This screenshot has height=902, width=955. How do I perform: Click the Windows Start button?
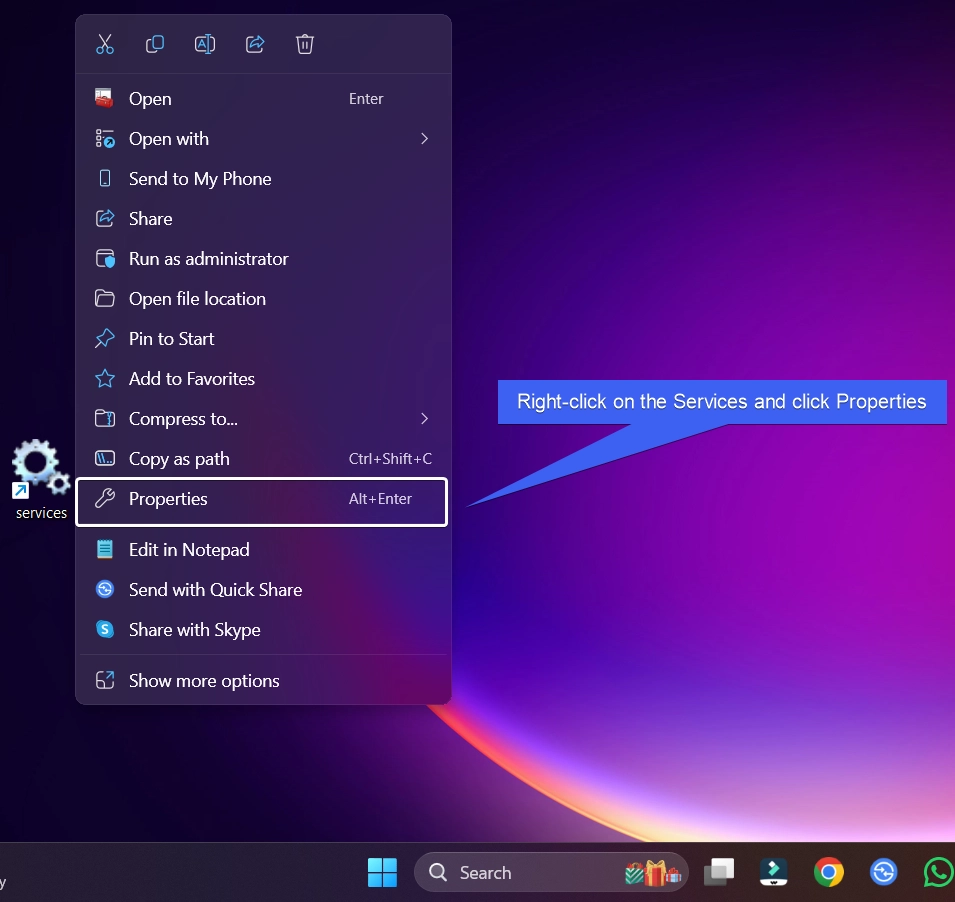(x=382, y=873)
